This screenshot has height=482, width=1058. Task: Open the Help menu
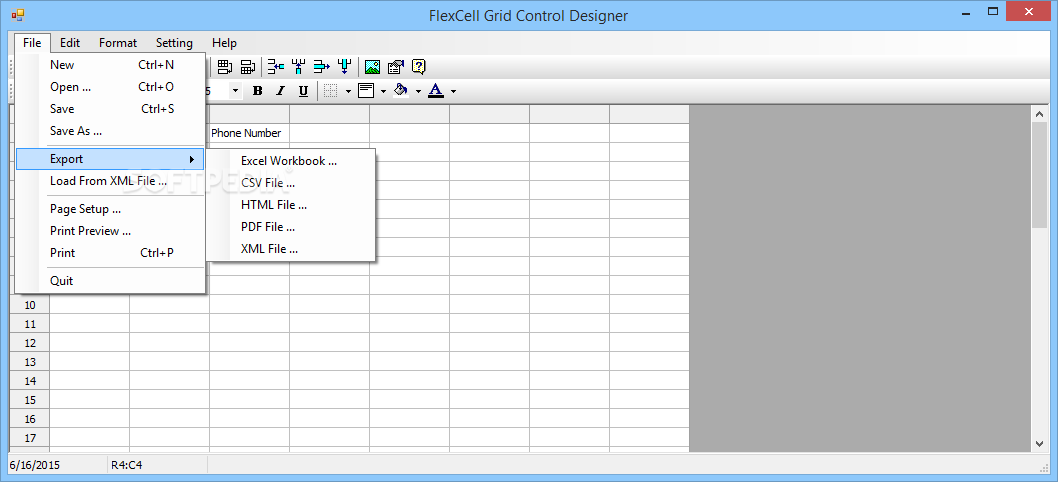click(224, 43)
